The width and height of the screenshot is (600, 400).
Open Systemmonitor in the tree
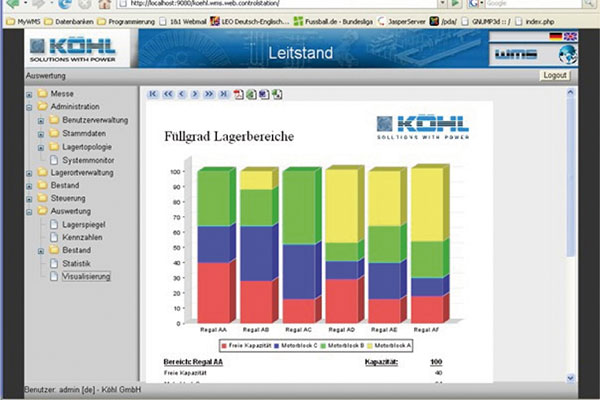(x=88, y=159)
